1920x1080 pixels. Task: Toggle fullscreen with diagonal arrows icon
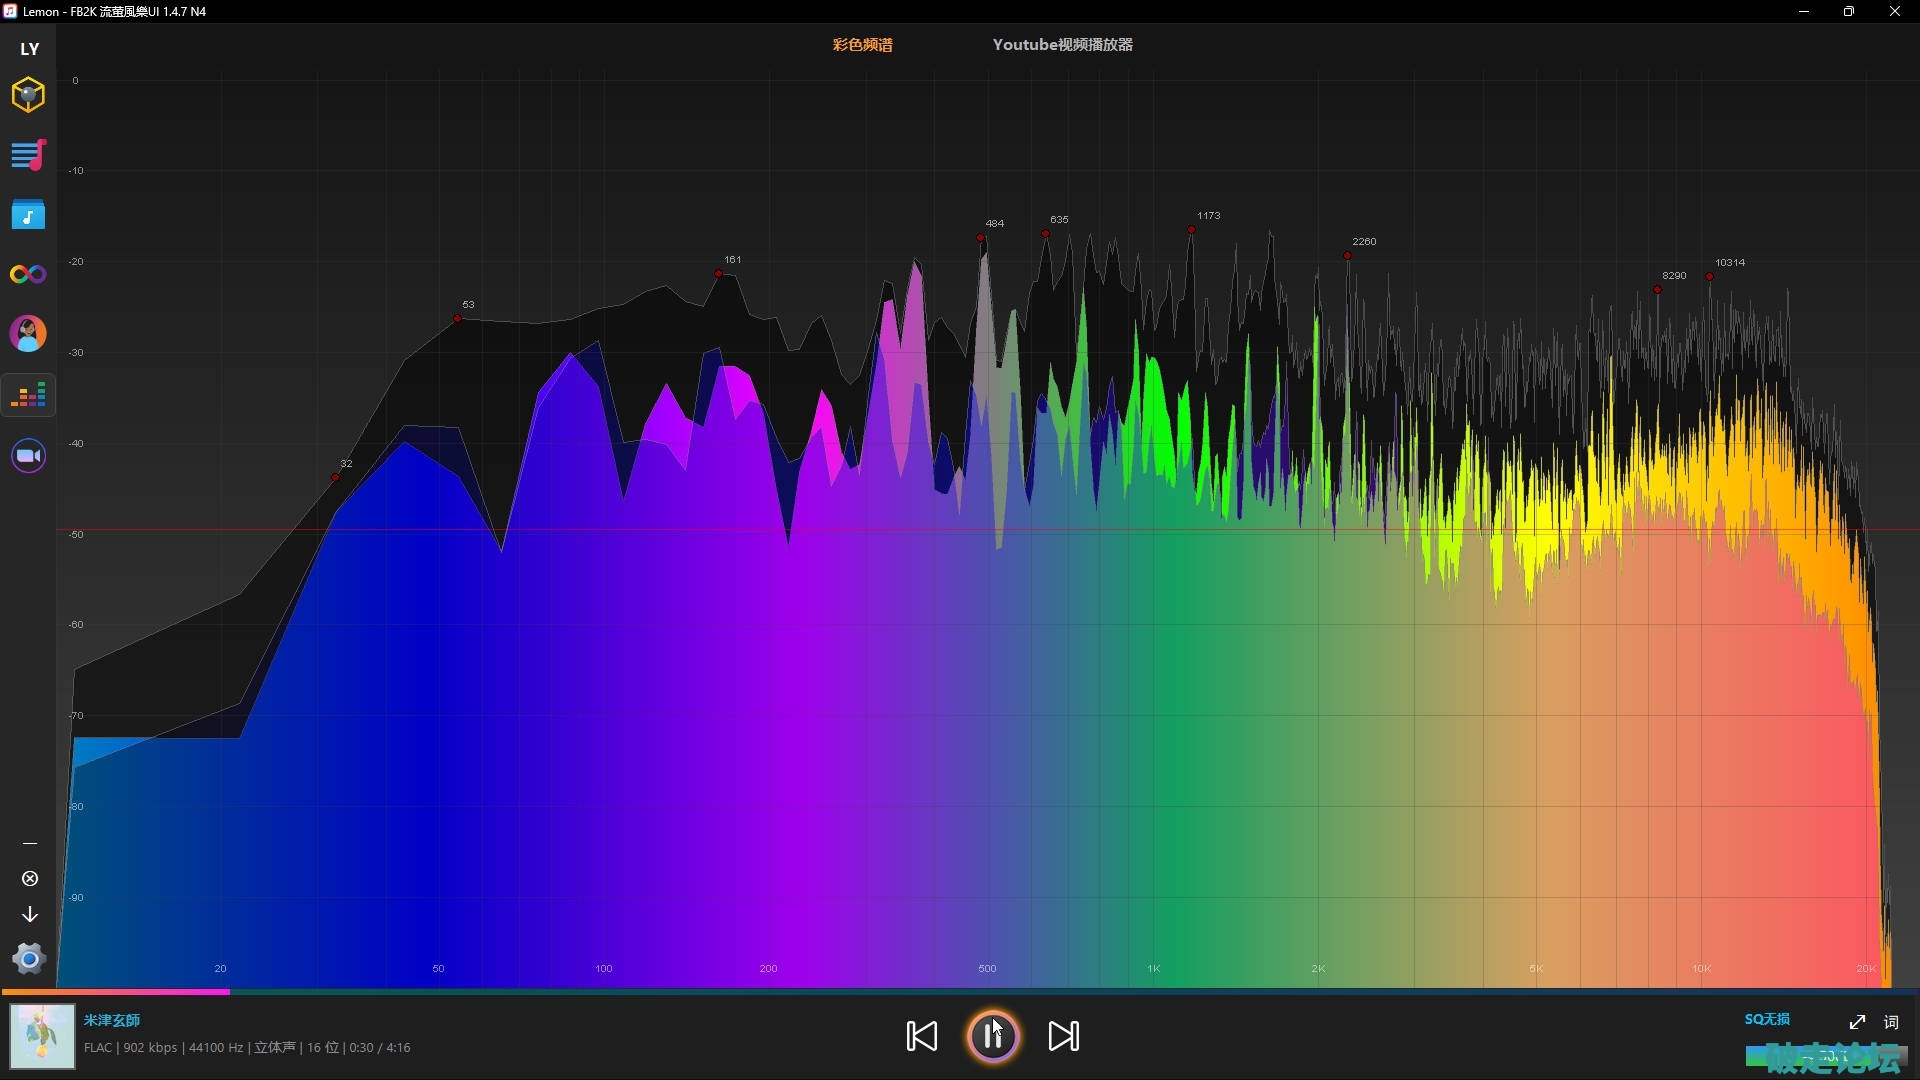tap(1857, 1022)
